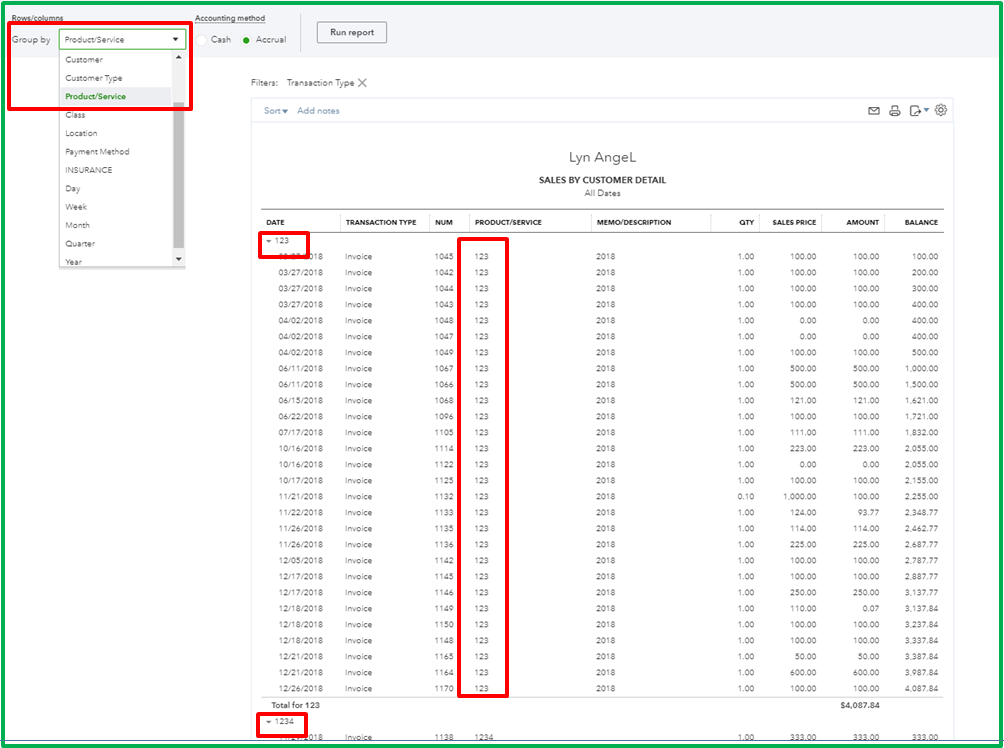Click the BALANCE column header
1004x748 pixels.
921,222
